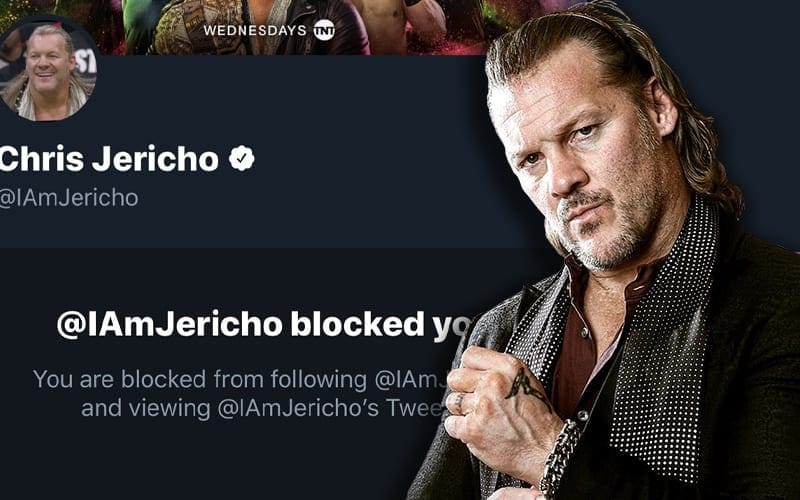Click the verified badge beside Chris Jericho
Image resolution: width=800 pixels, height=500 pixels.
tap(241, 157)
